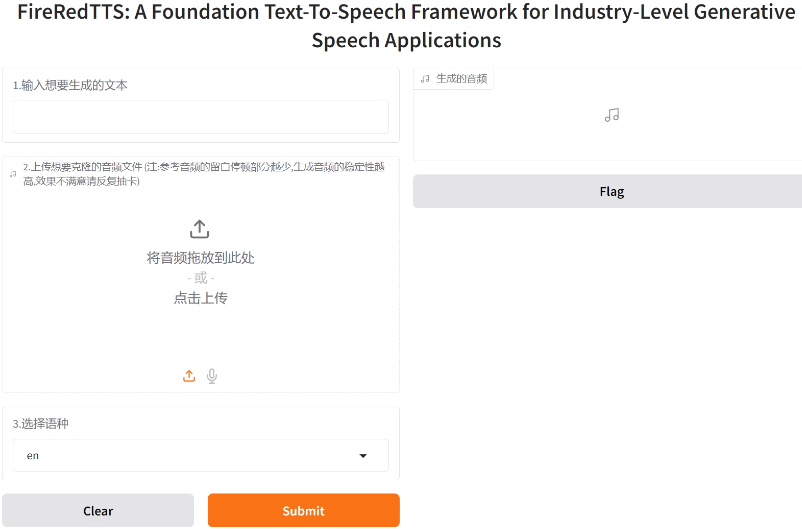Select the orange upload file source icon
Image resolution: width=802 pixels, height=529 pixels.
189,376
